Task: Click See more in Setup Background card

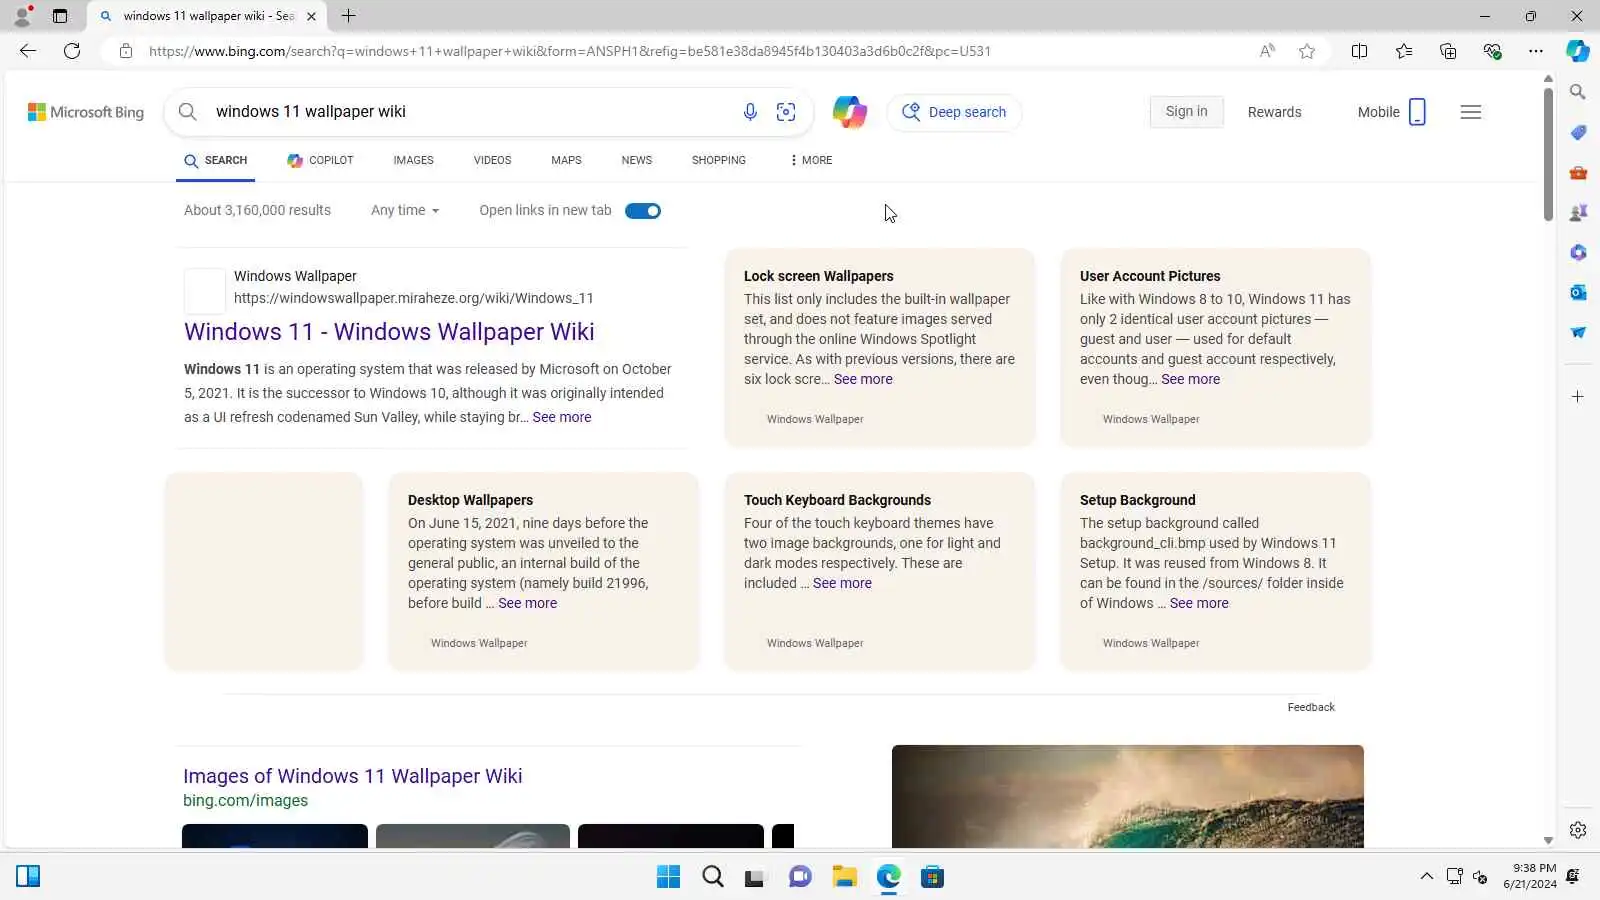Action: point(1199,603)
